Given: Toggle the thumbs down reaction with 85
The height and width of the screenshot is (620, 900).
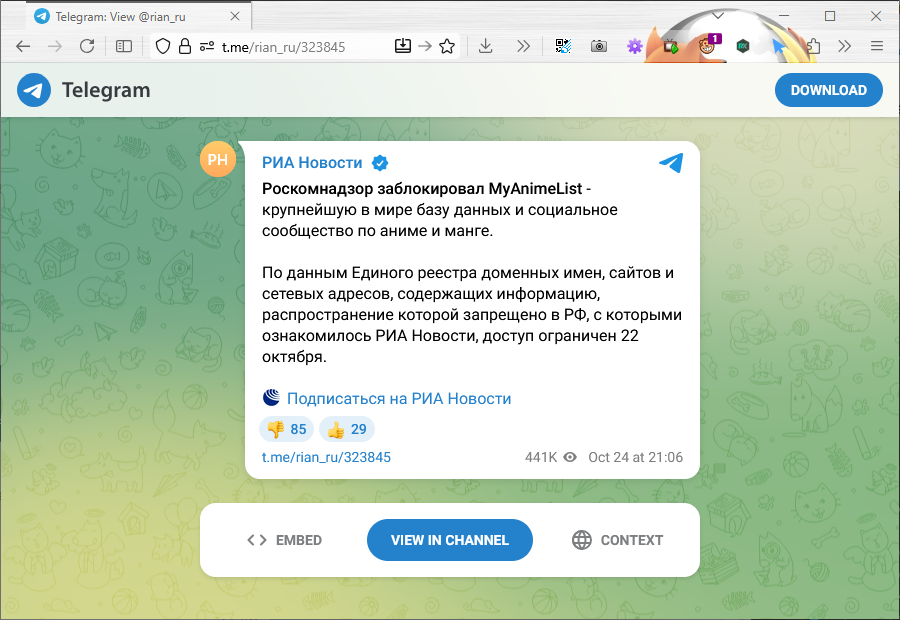Looking at the screenshot, I should pos(286,429).
